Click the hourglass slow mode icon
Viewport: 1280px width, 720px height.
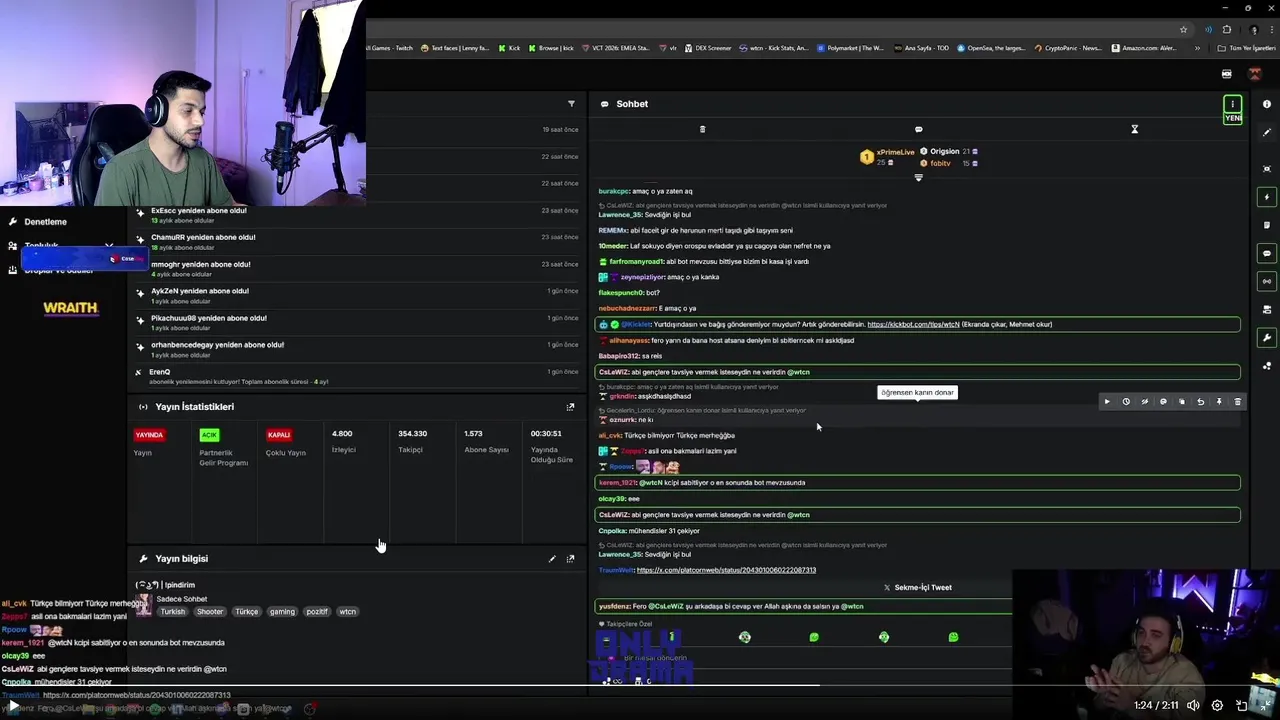tap(1134, 129)
